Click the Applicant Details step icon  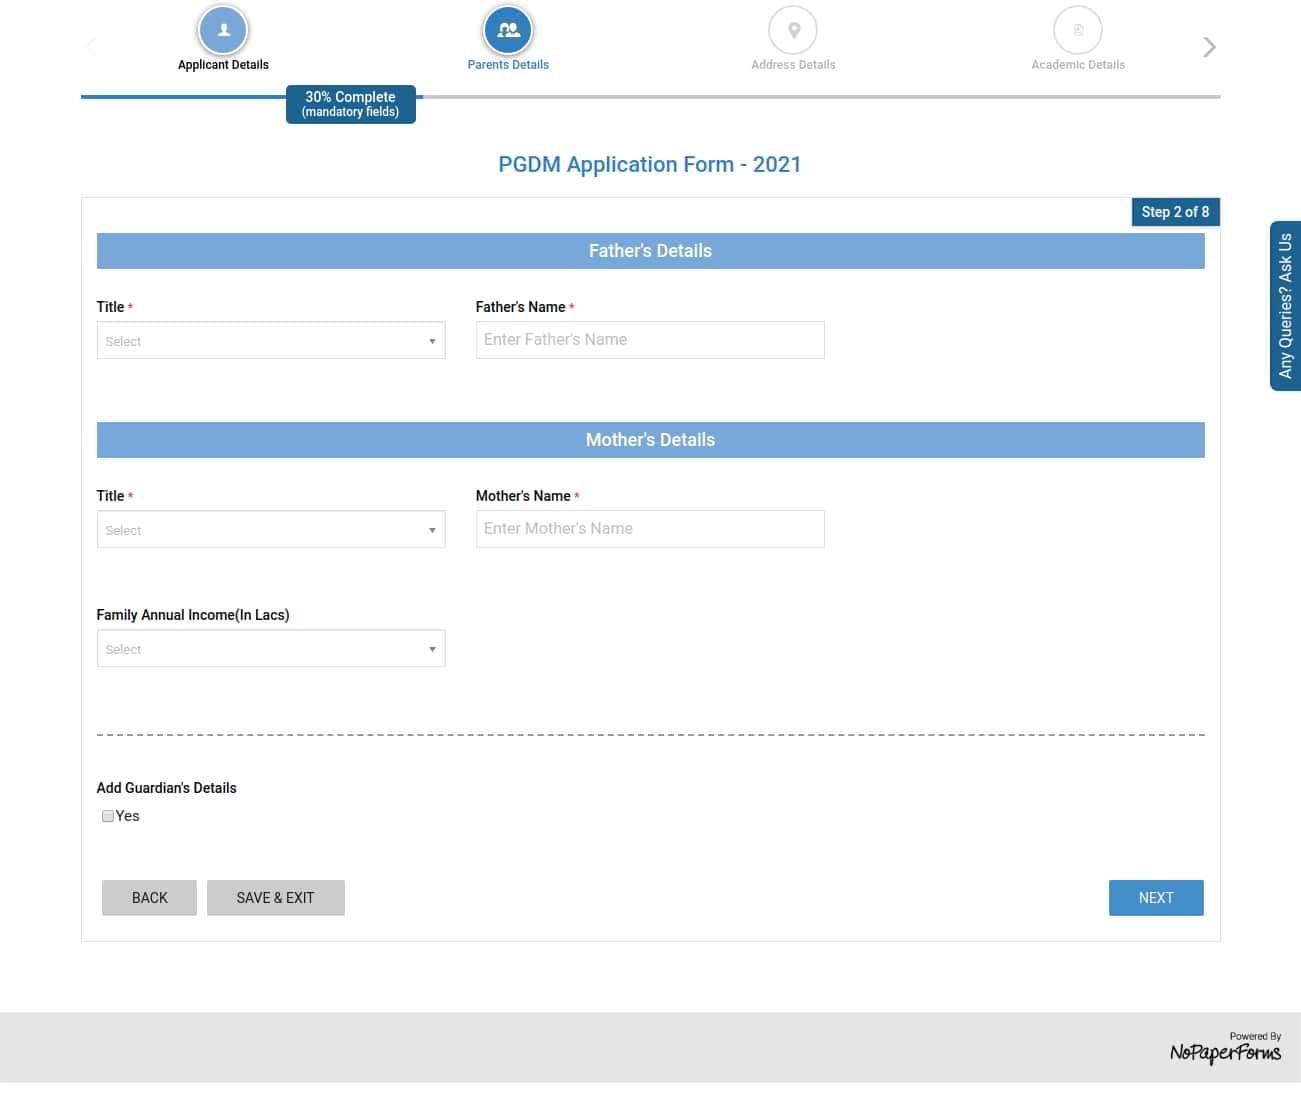click(222, 30)
